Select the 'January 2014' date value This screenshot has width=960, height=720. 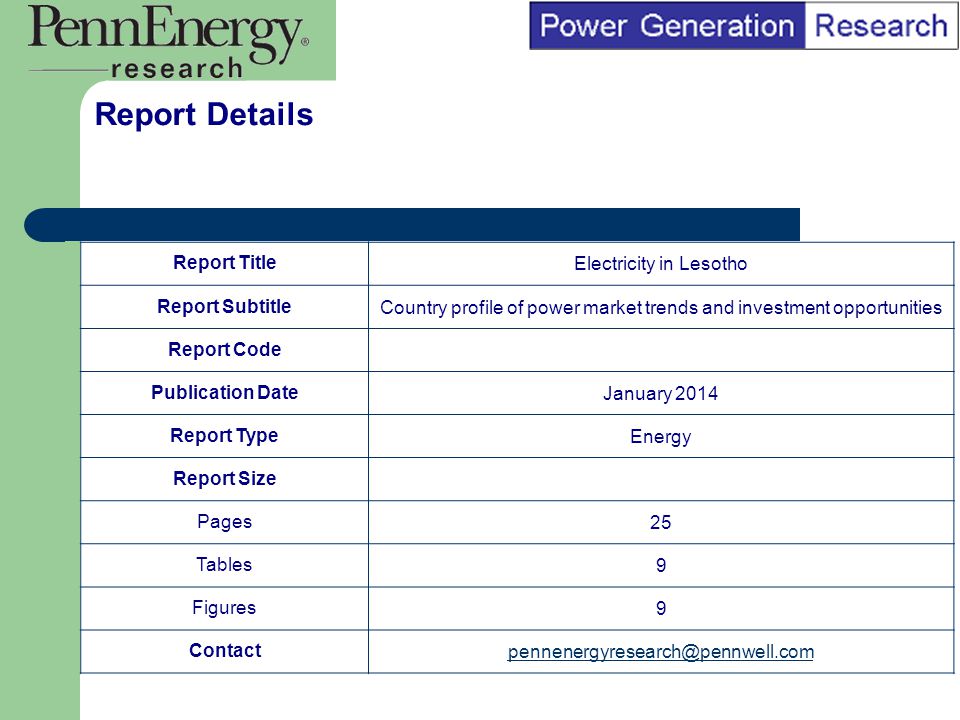(661, 393)
